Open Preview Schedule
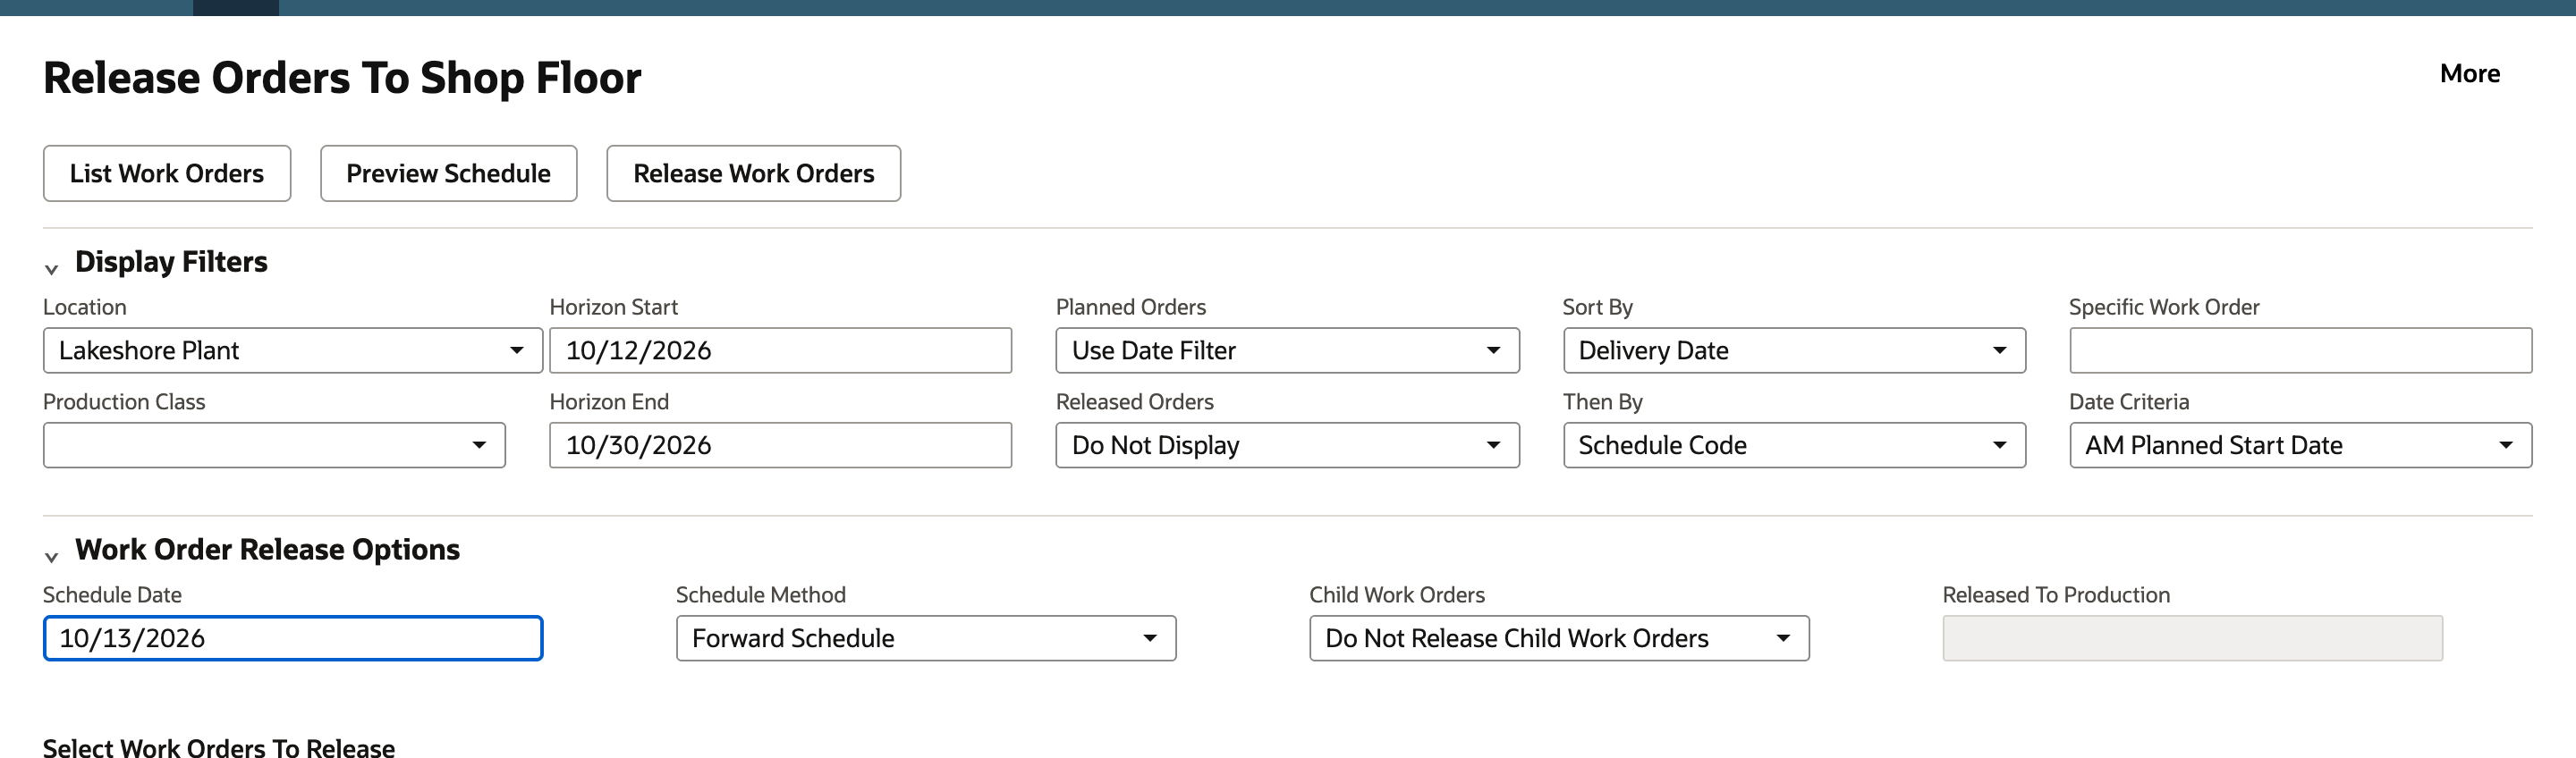 [448, 173]
